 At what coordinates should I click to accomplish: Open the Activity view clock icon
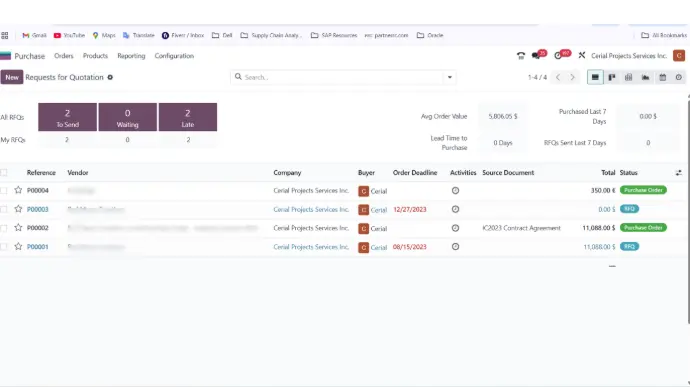point(679,77)
